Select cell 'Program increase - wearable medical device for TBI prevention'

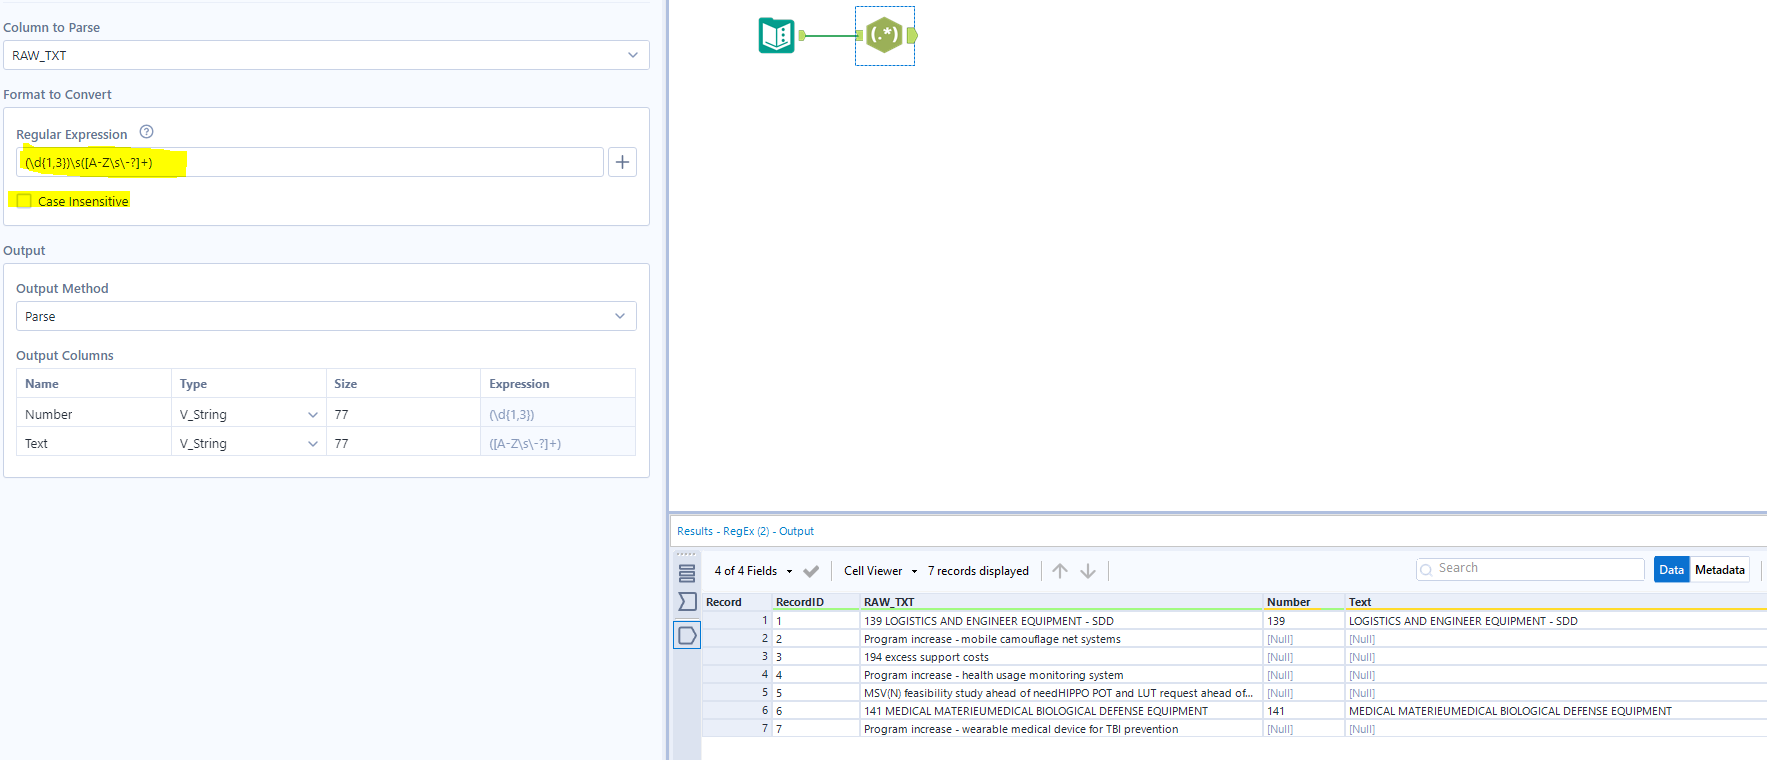coord(1061,729)
